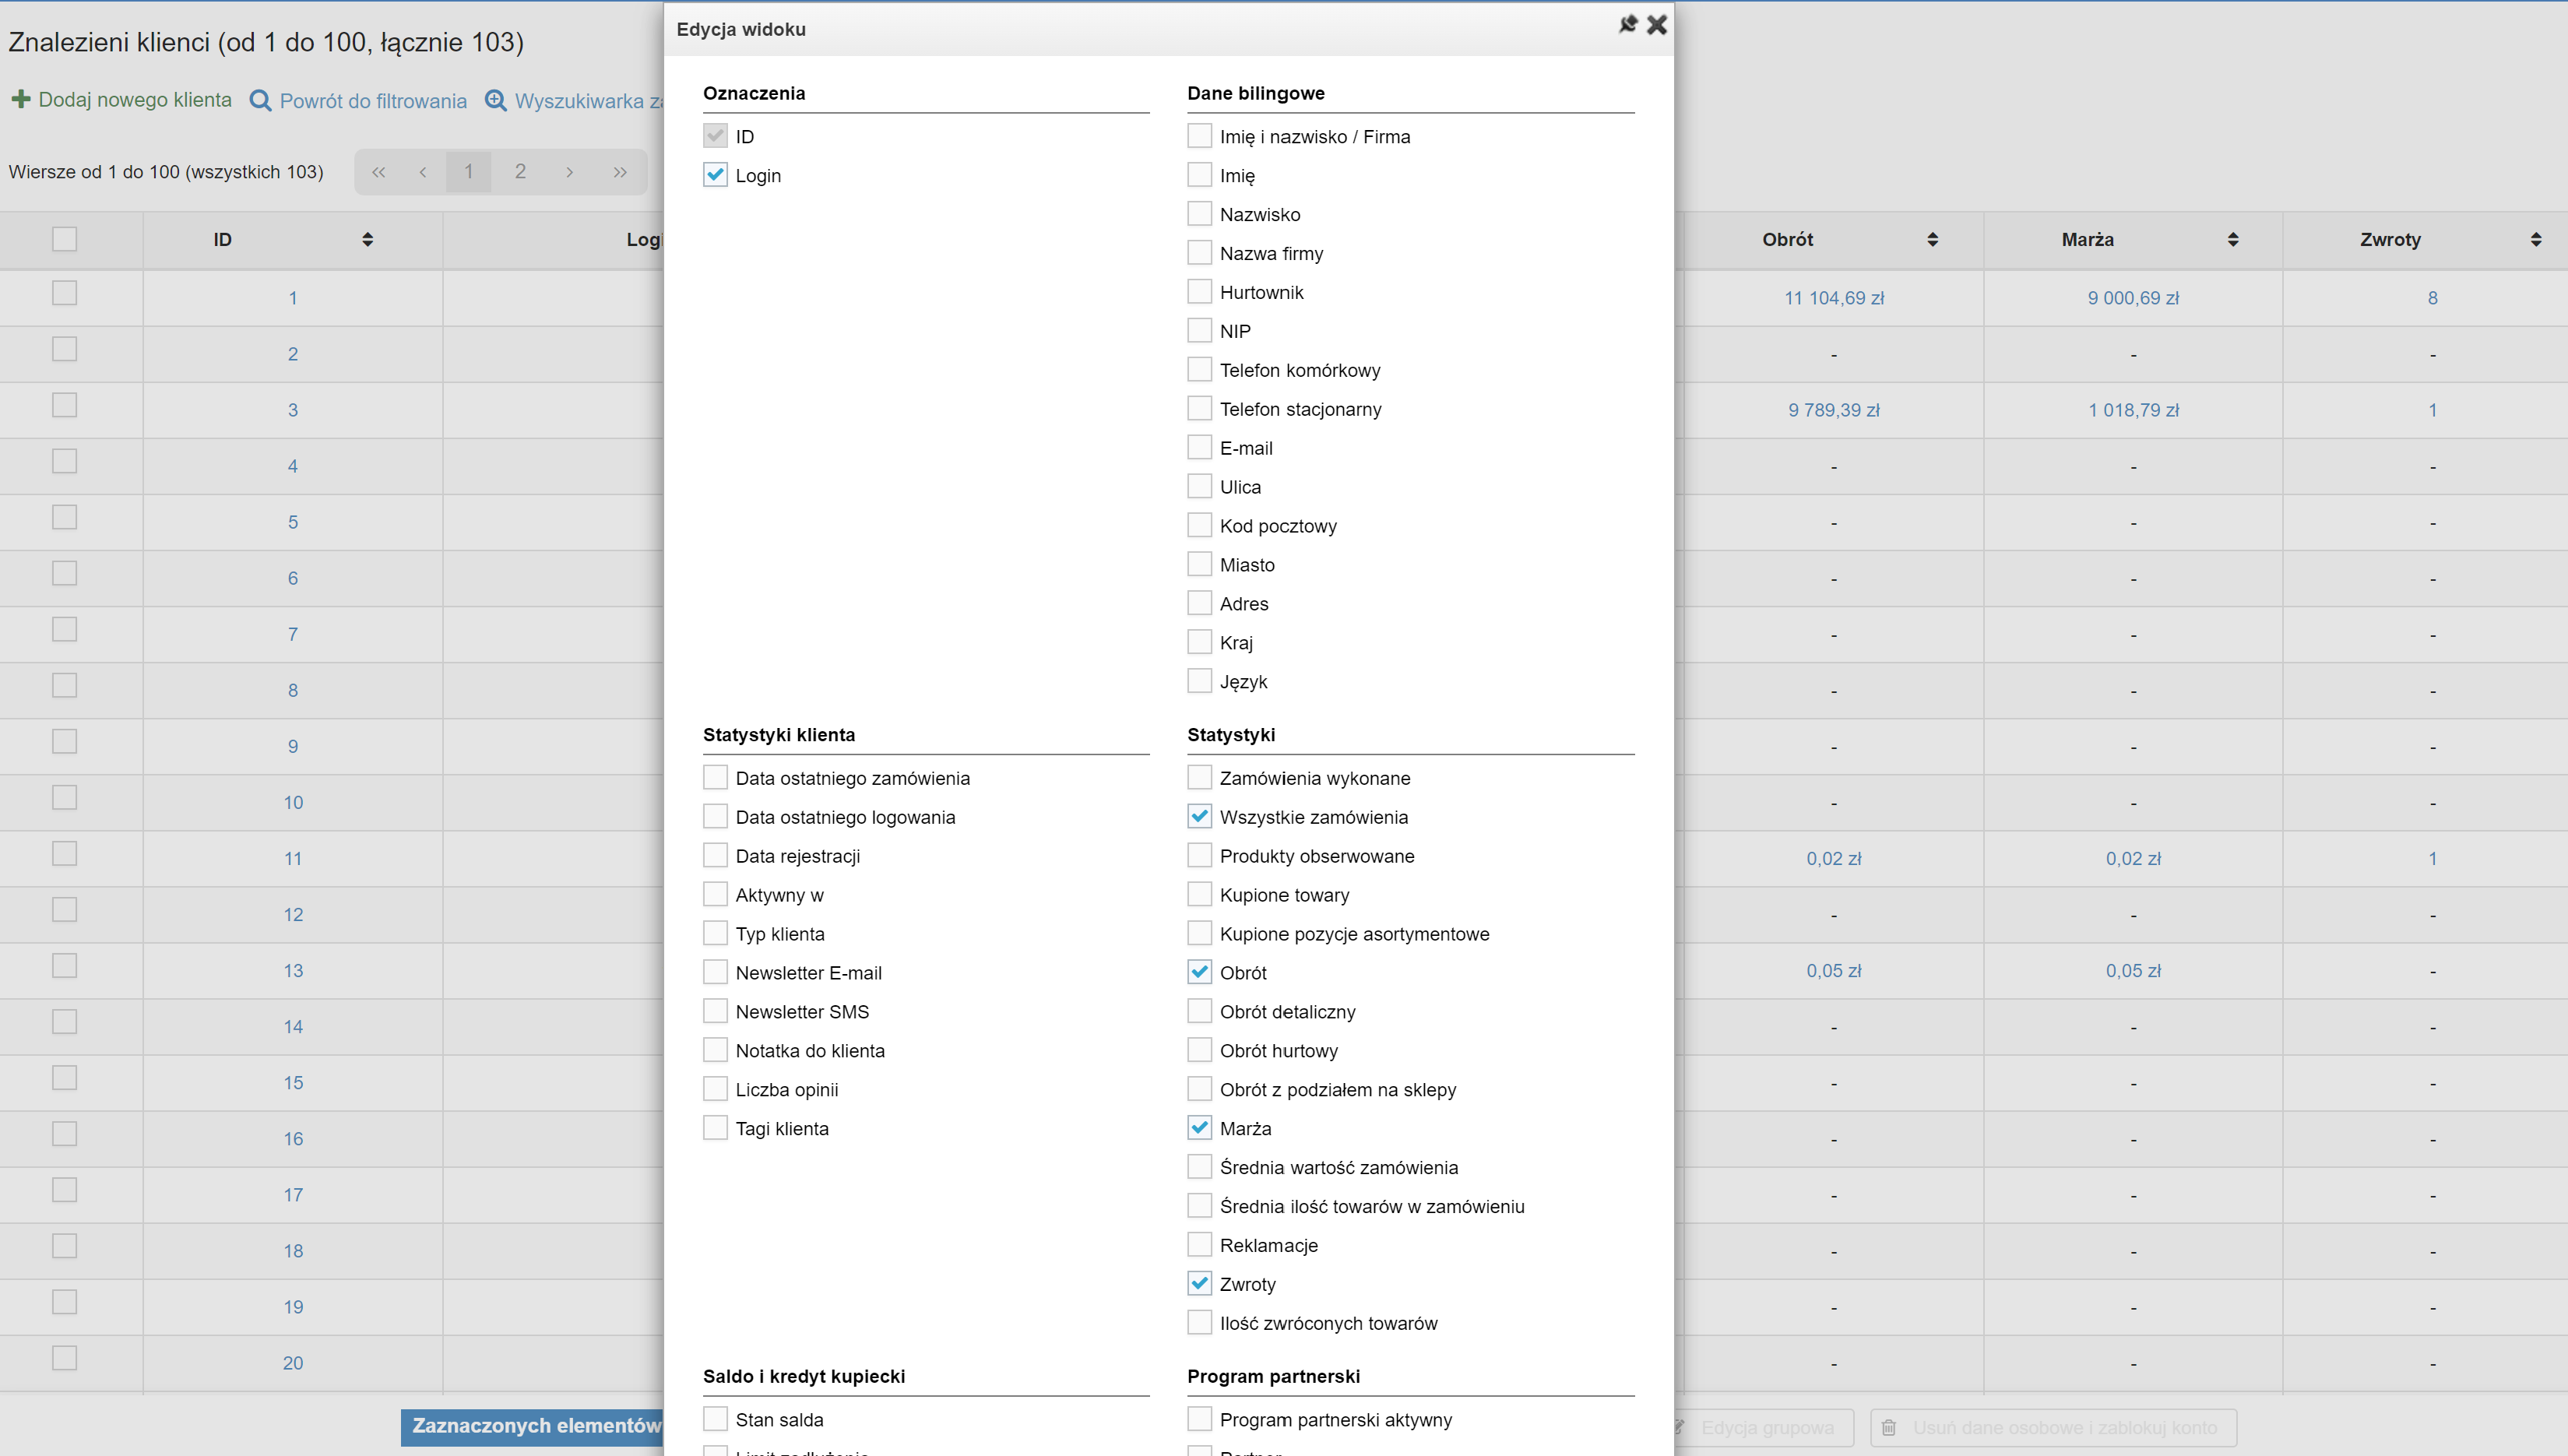The image size is (2568, 1456).
Task: Check the Kraj column option
Action: pyautogui.click(x=1199, y=642)
